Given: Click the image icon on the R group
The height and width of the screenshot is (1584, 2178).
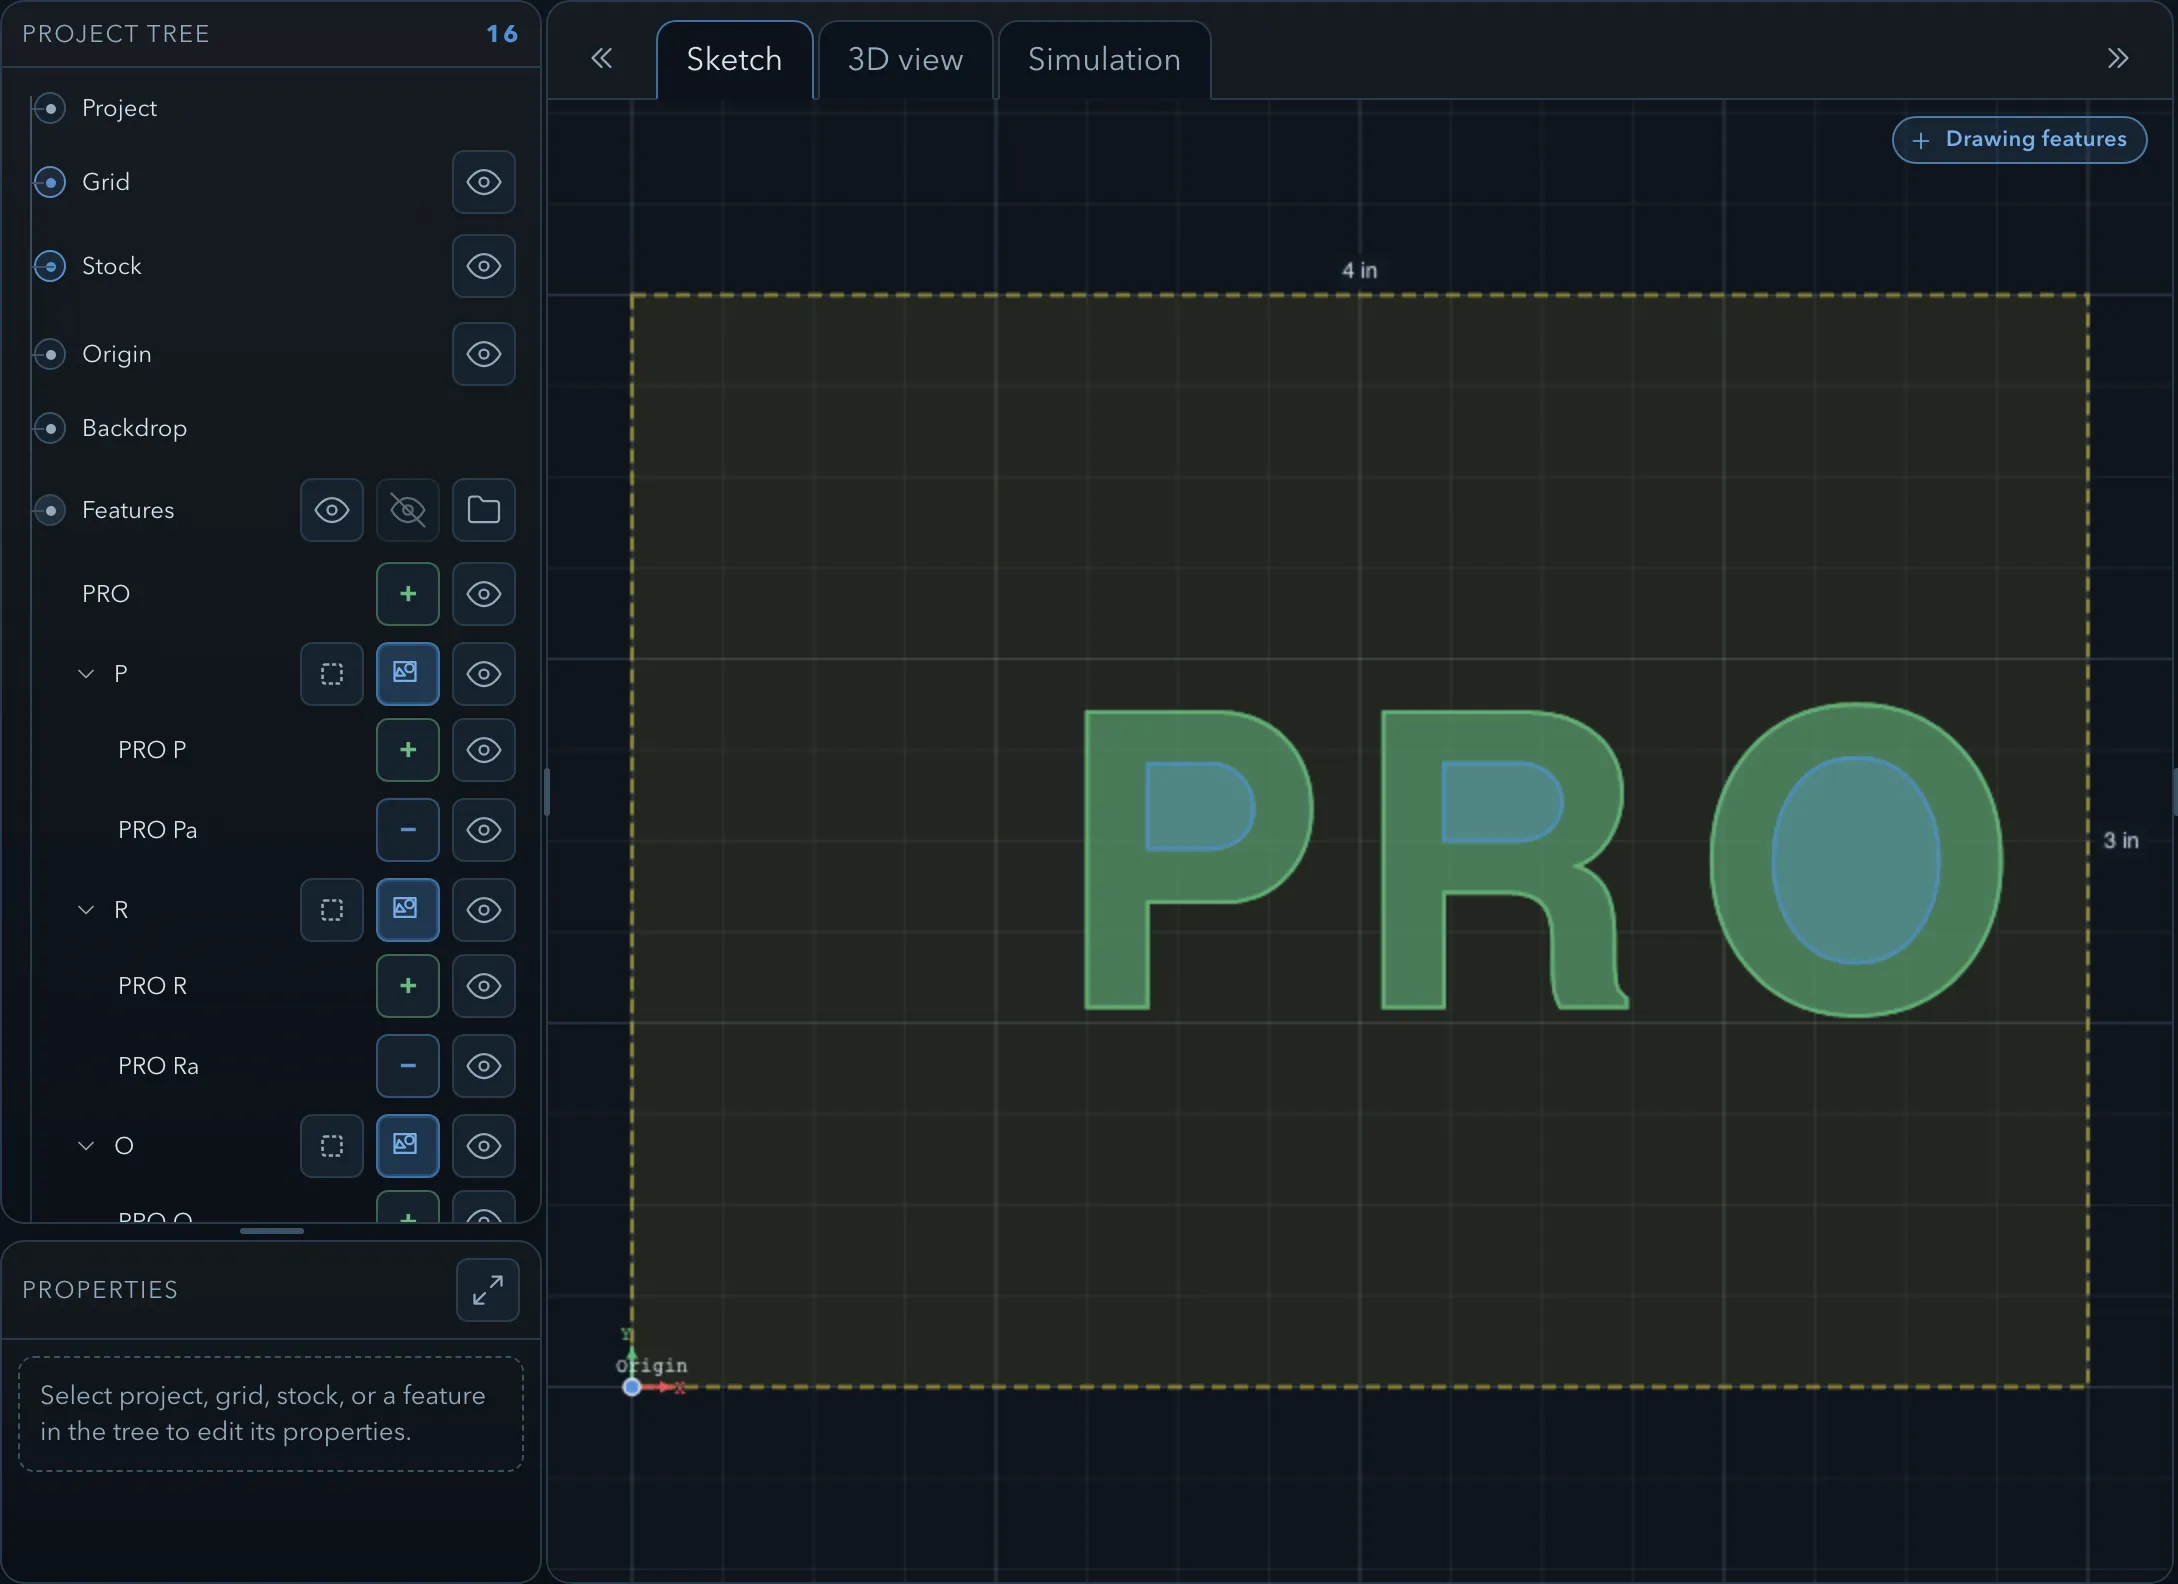Looking at the screenshot, I should pos(407,910).
